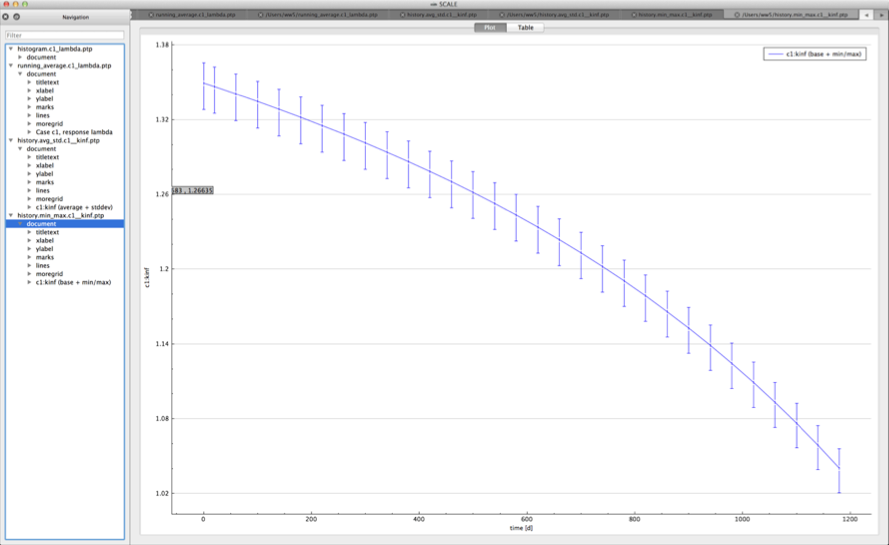The width and height of the screenshot is (889, 545).
Task: Close the /Users/ww5/history.min_max.c1__kinf.ptp tab via its X icon
Action: [x=738, y=16]
